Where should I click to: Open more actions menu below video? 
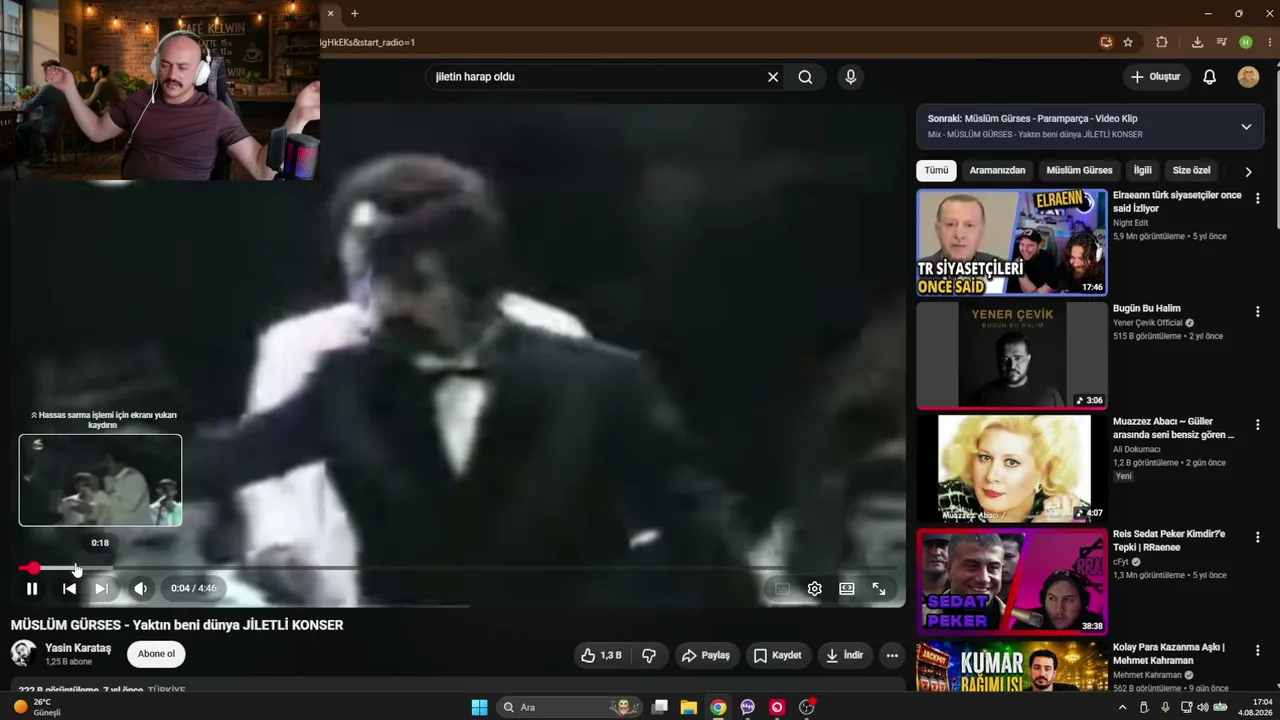pos(892,655)
